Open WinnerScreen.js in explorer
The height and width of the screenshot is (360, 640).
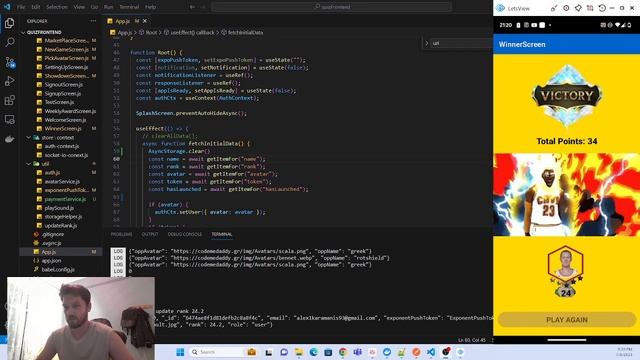(x=62, y=129)
